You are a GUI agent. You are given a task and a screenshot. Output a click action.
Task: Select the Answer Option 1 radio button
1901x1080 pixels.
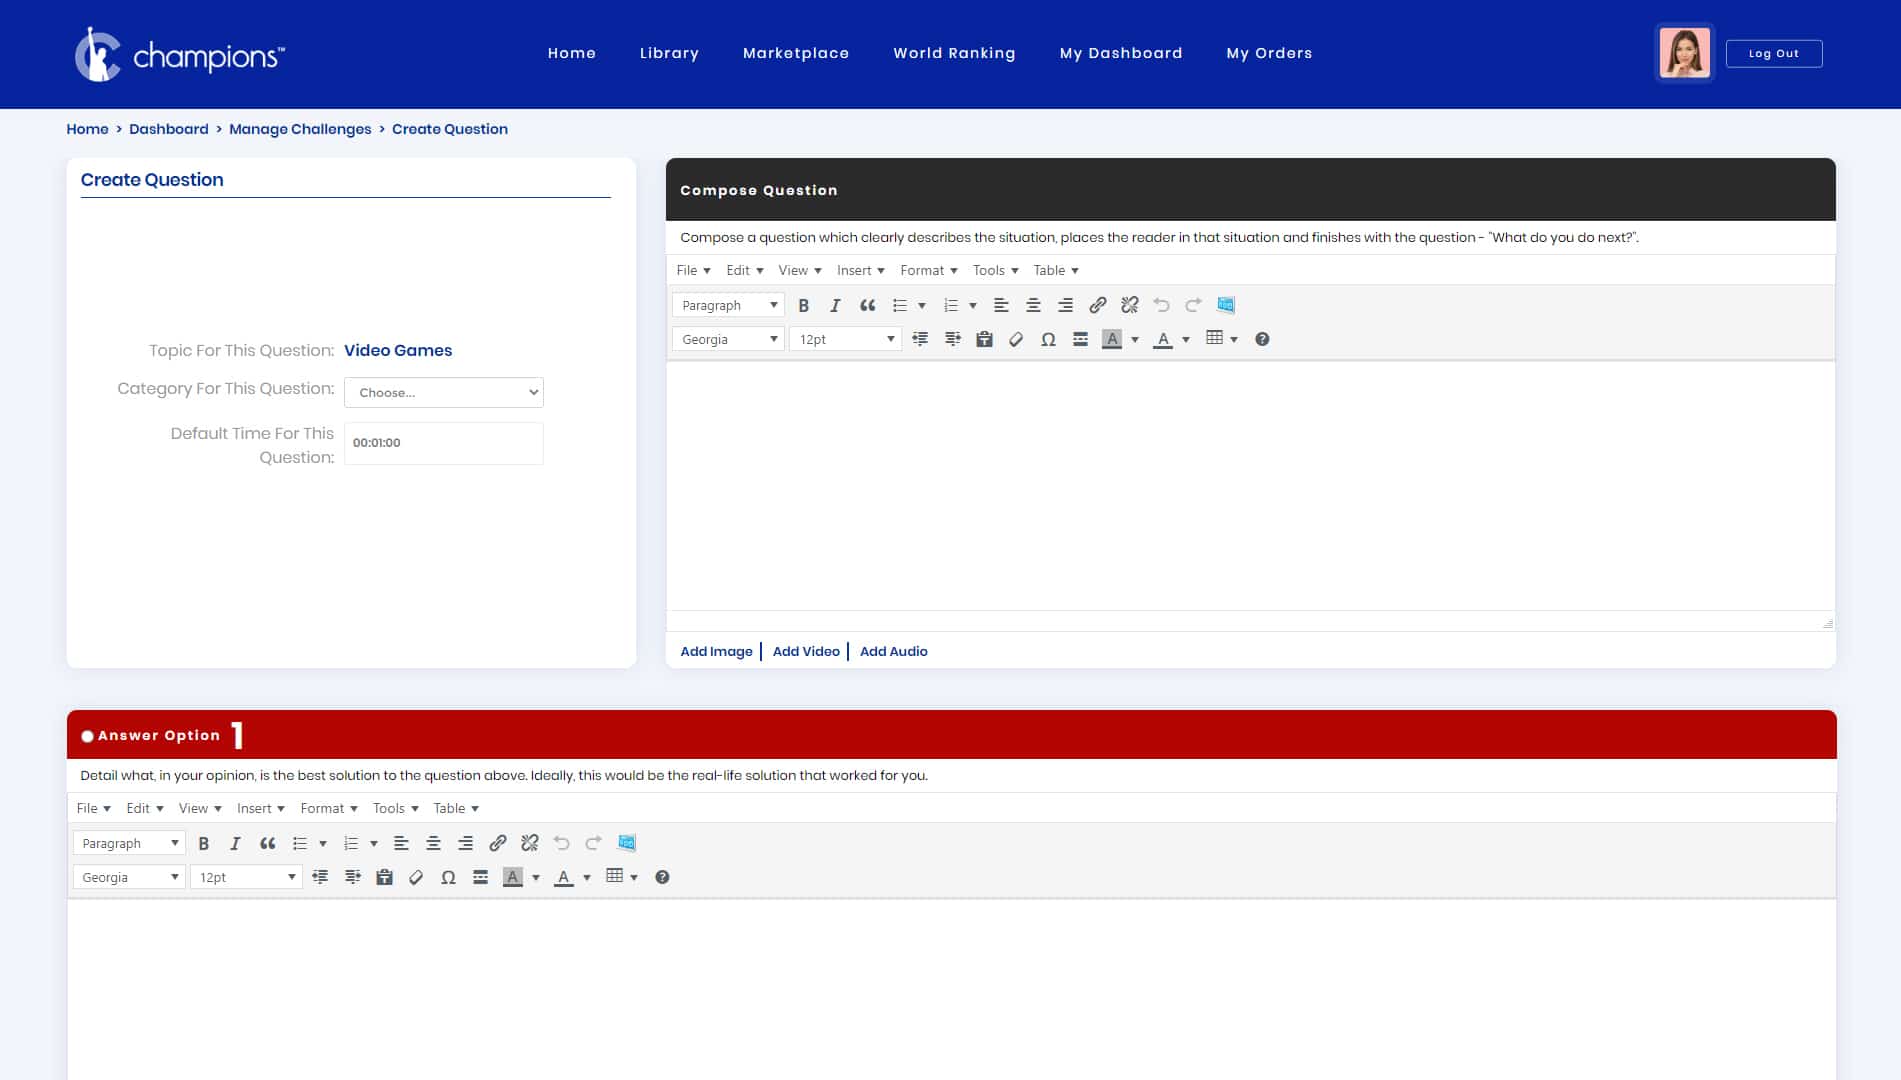(x=87, y=736)
